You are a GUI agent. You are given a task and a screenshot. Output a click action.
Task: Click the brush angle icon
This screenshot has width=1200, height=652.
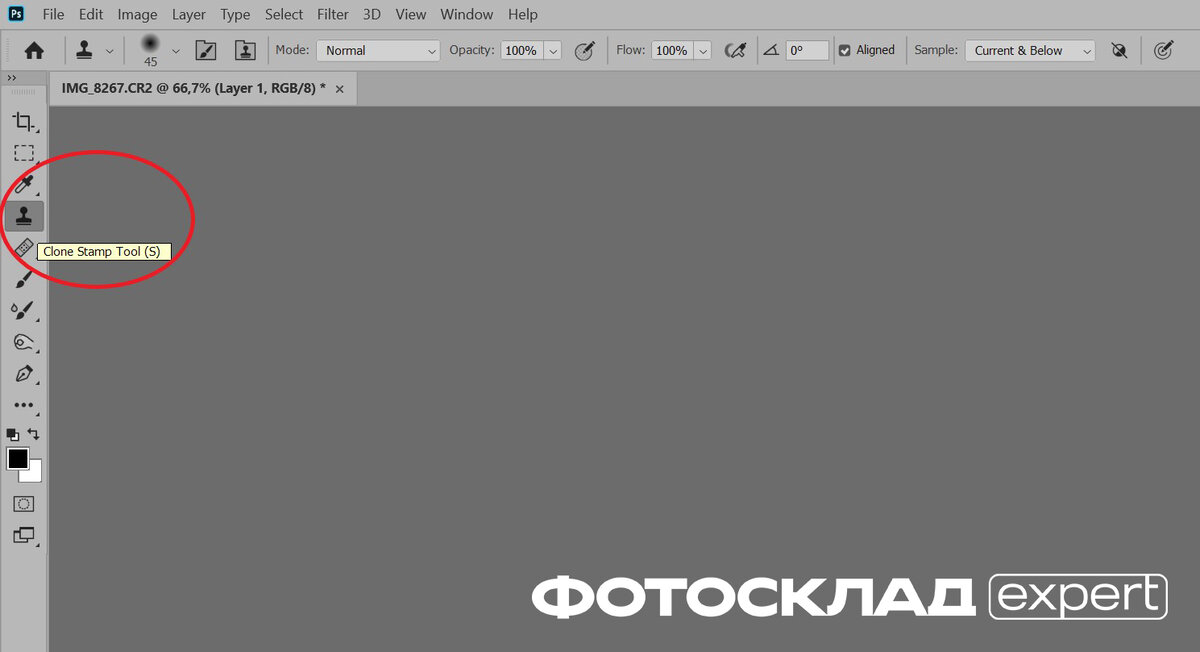point(771,50)
